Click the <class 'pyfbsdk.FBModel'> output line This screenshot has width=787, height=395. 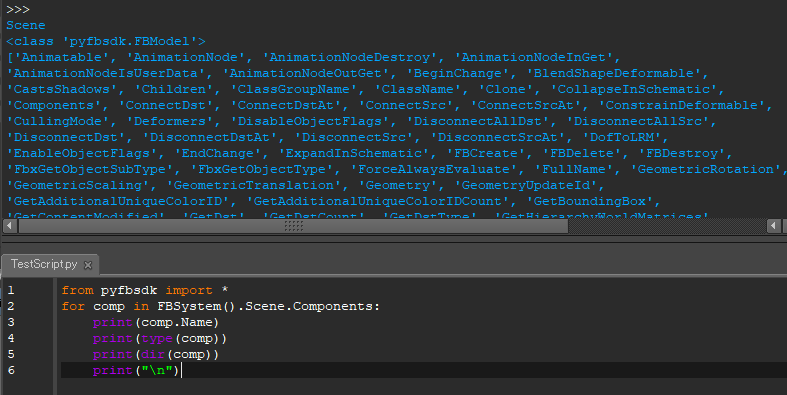click(106, 41)
